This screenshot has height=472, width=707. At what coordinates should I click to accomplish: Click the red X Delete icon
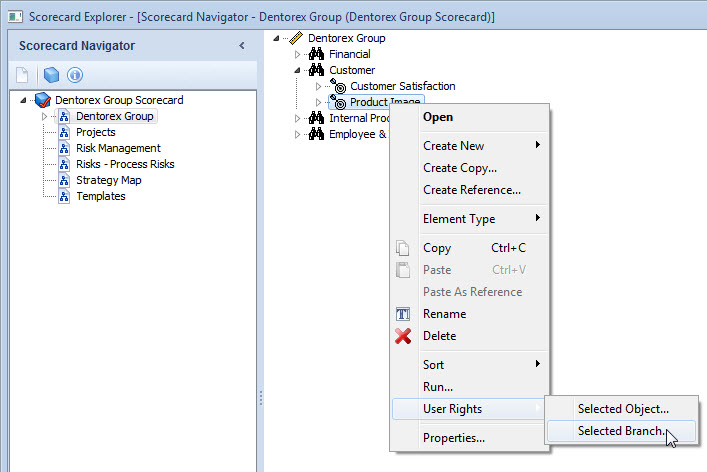[403, 336]
